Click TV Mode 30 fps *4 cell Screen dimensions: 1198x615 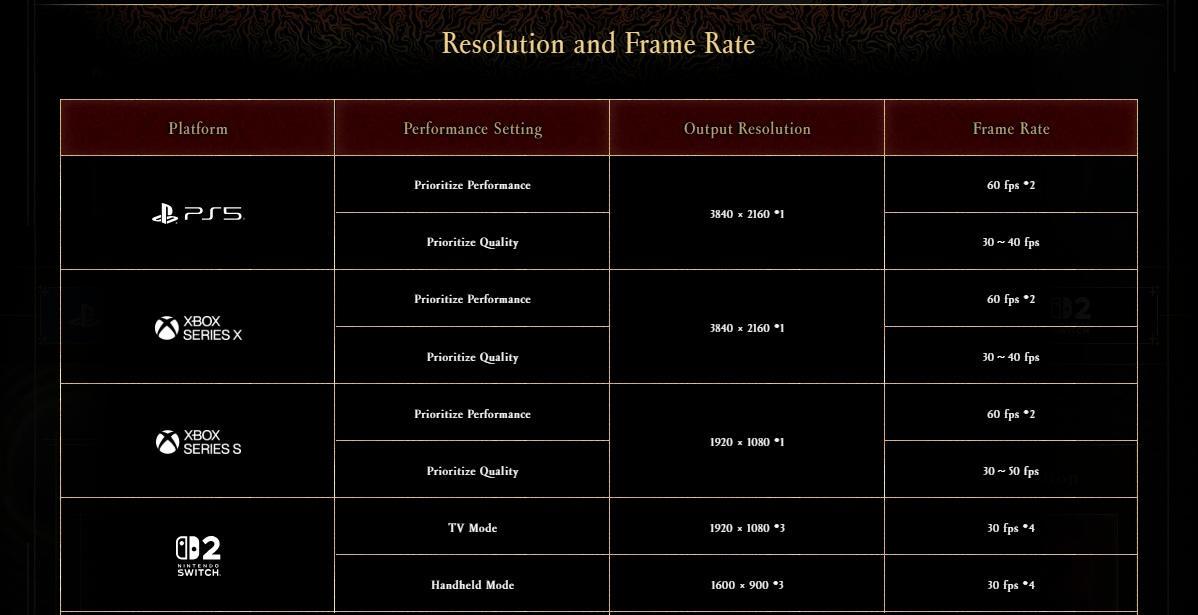pyautogui.click(x=1011, y=527)
